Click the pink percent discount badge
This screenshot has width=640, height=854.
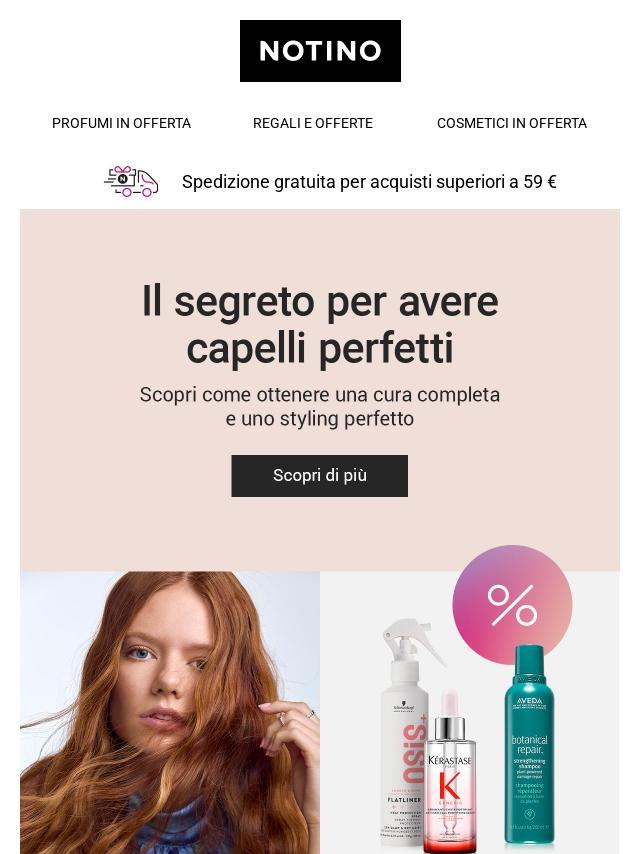(512, 603)
